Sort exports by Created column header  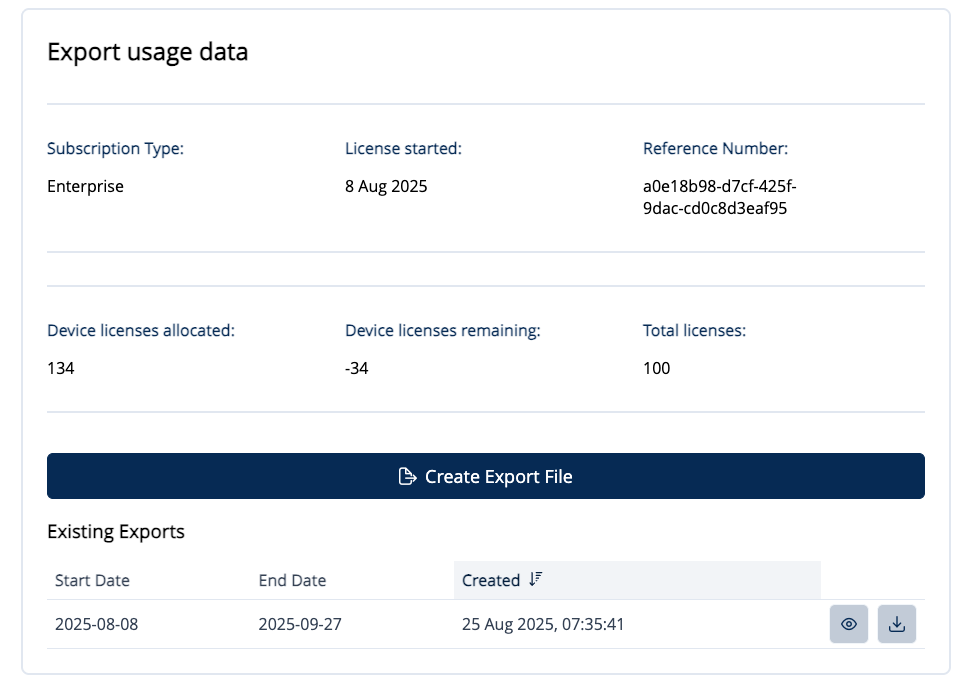pos(491,580)
